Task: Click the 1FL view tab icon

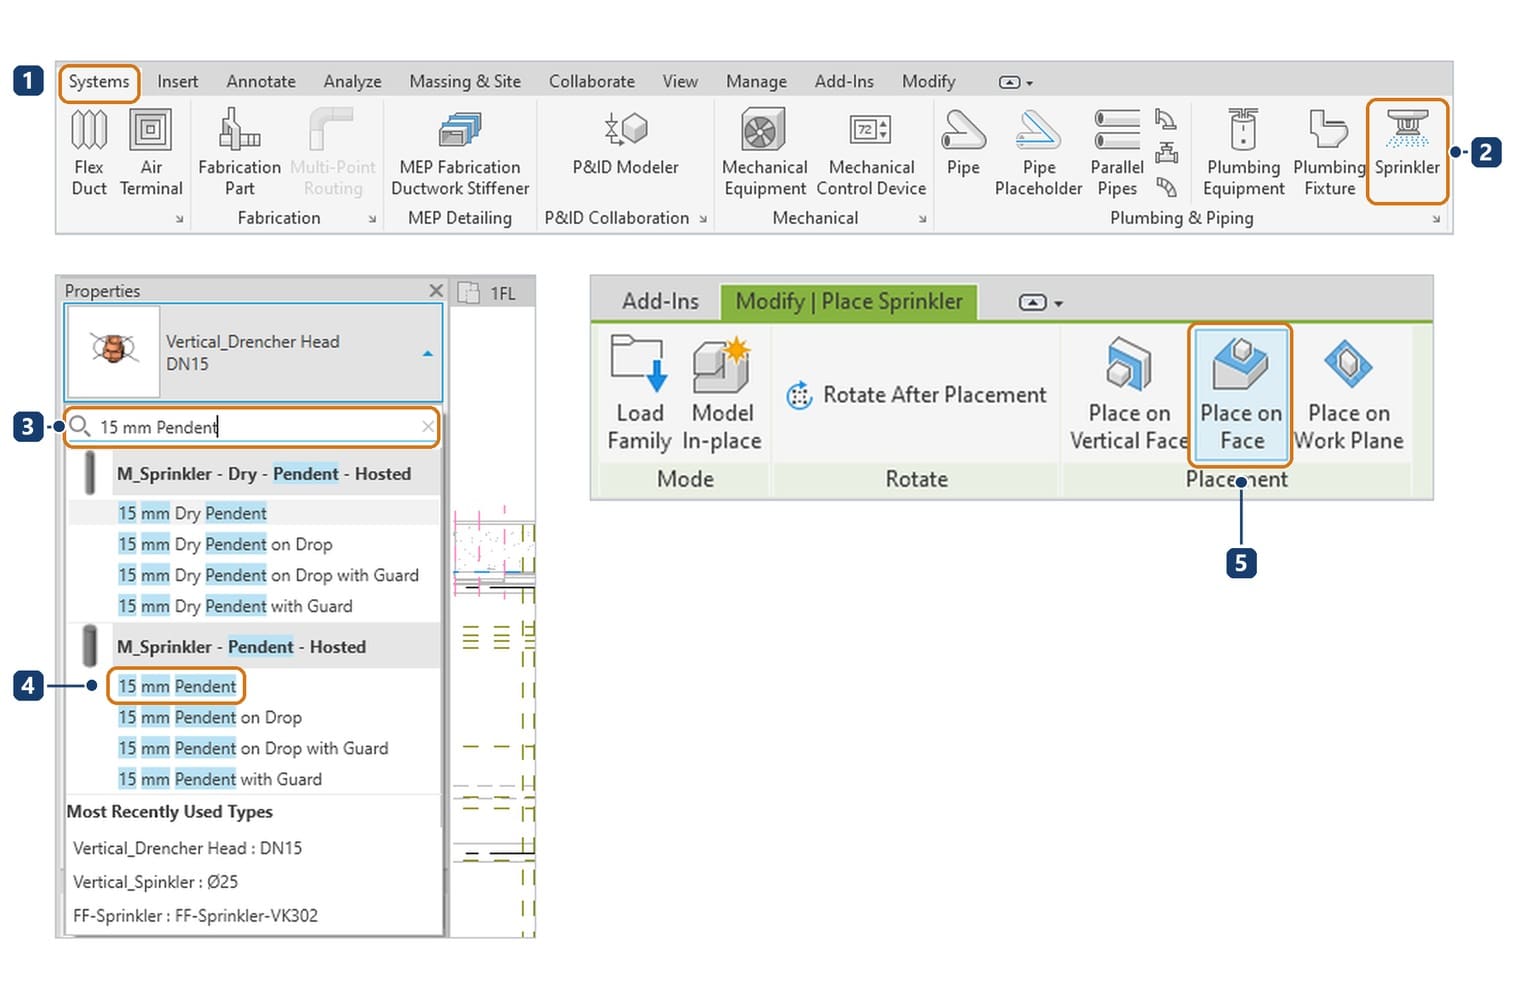Action: coord(468,293)
